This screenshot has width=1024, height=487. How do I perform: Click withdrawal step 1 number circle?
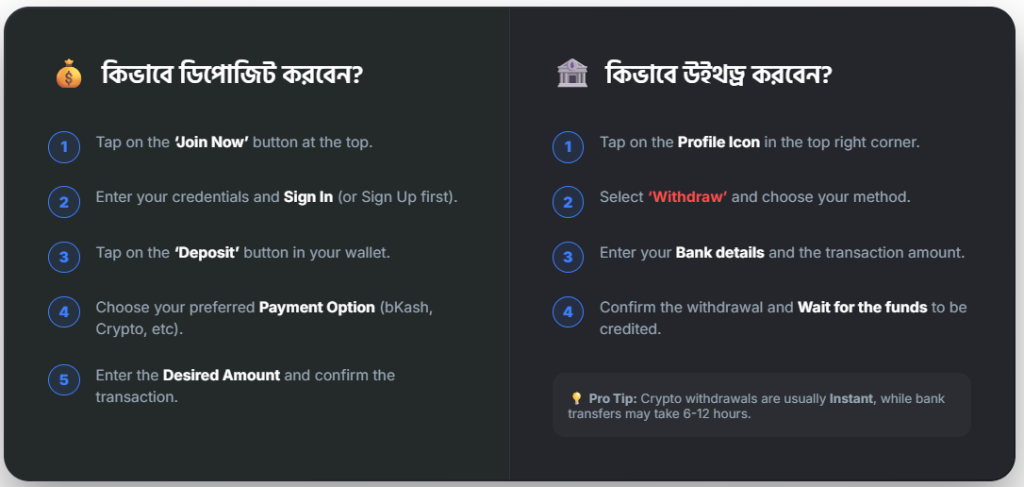[x=568, y=147]
